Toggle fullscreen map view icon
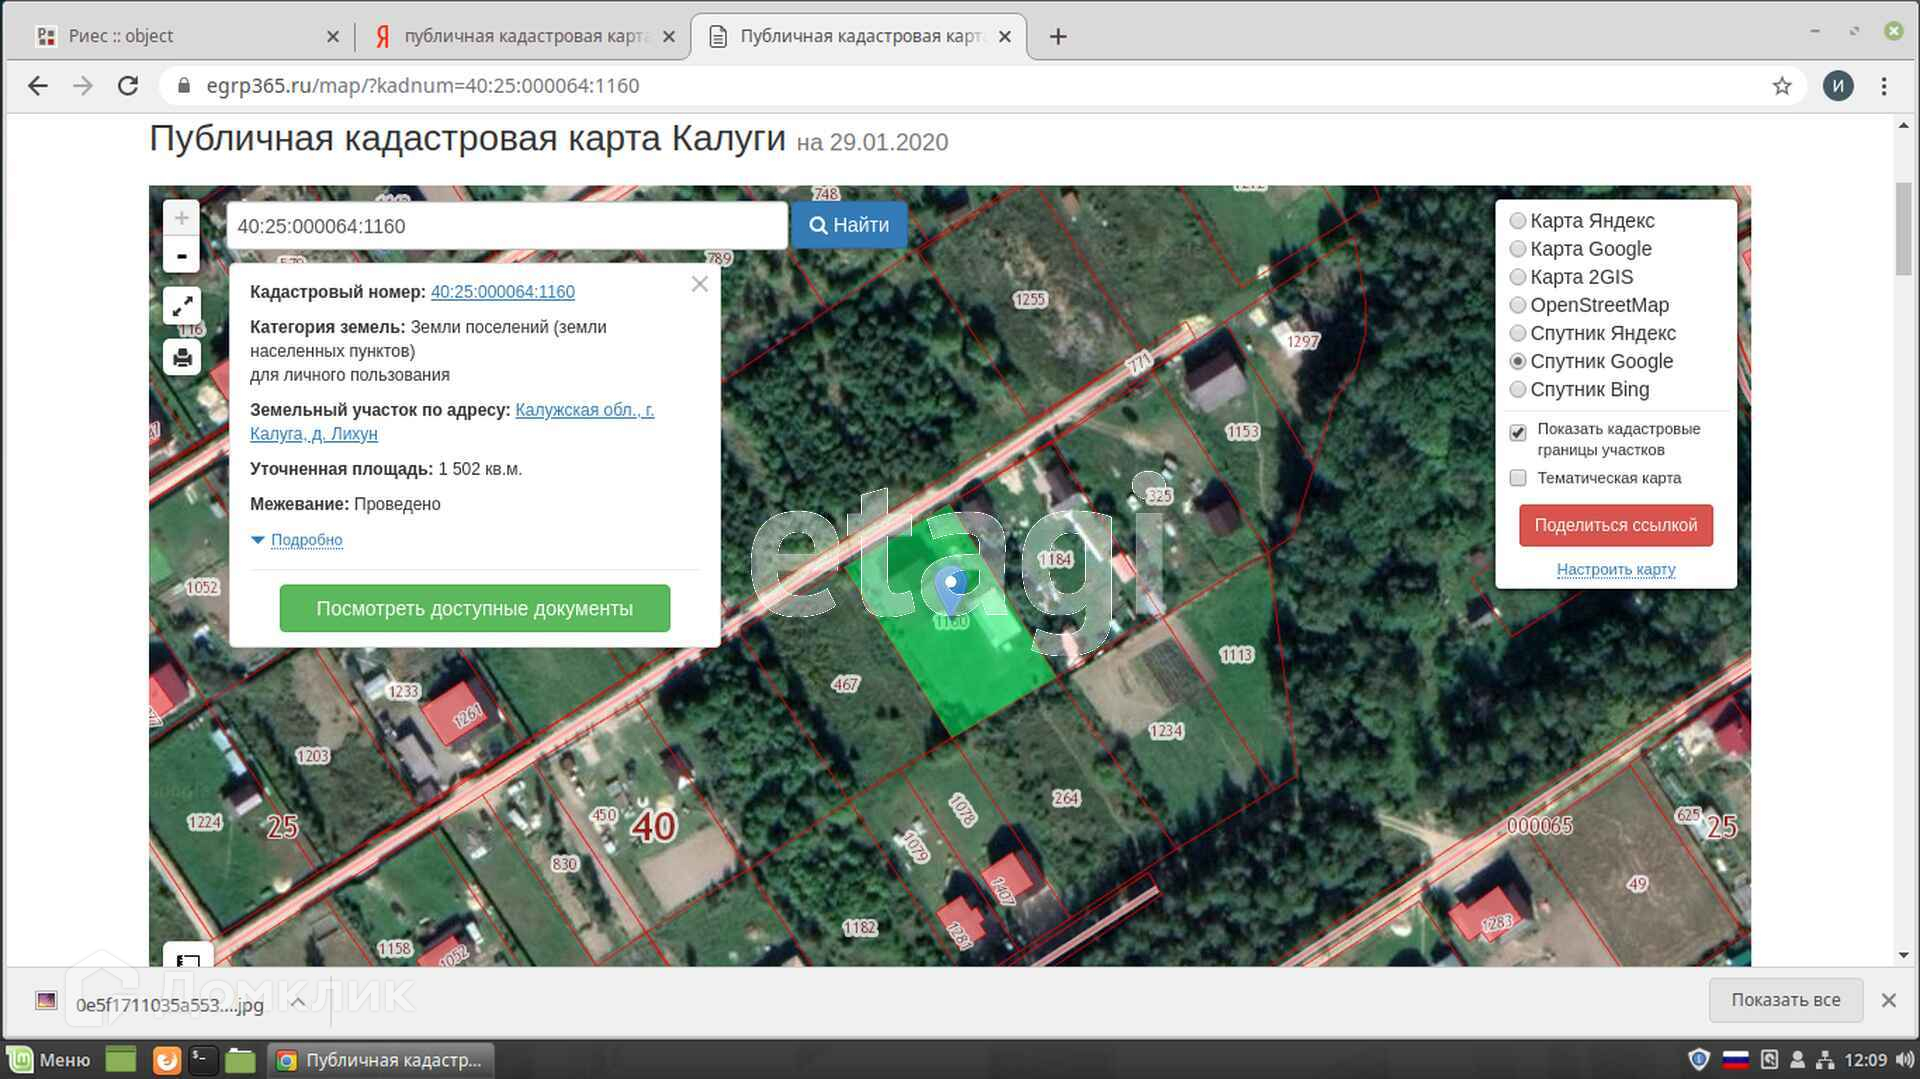The width and height of the screenshot is (1920, 1079). (x=182, y=306)
